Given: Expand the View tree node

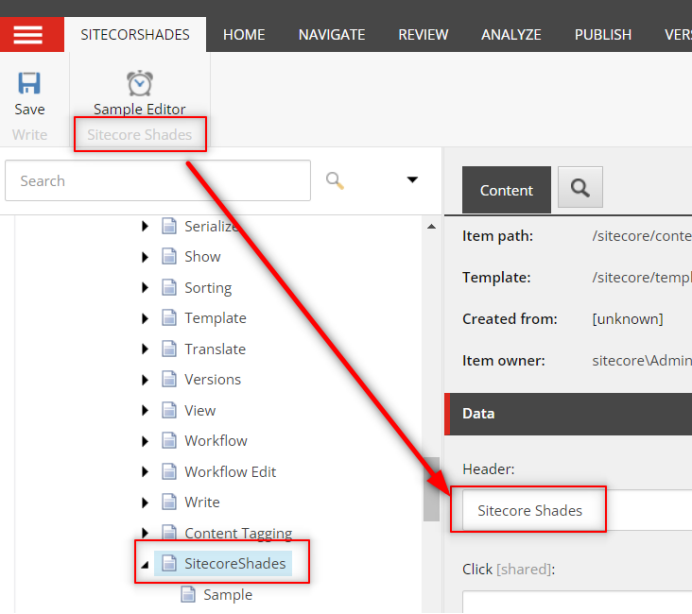Looking at the screenshot, I should coord(145,411).
